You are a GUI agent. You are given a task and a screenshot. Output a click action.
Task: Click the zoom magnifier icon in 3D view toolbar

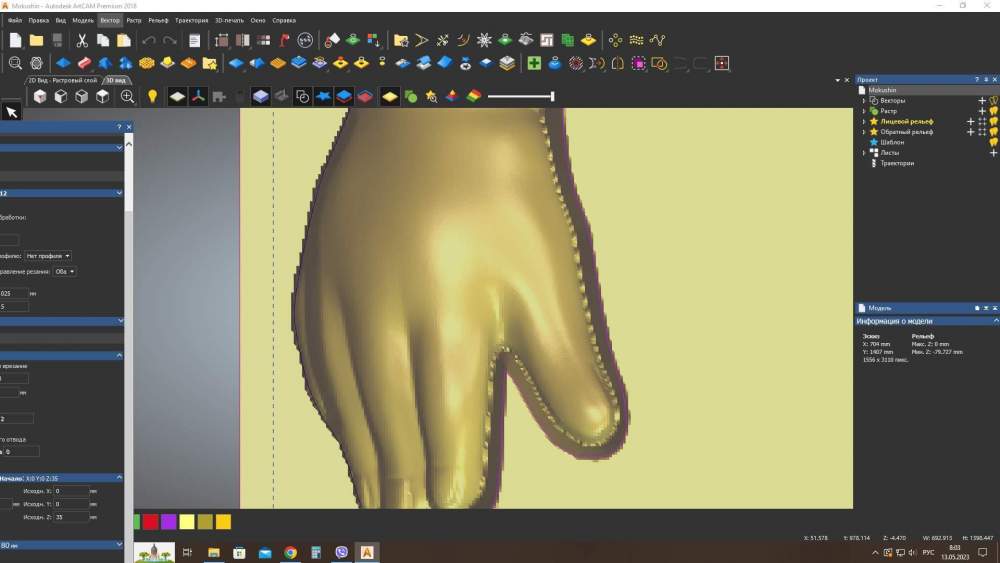128,97
